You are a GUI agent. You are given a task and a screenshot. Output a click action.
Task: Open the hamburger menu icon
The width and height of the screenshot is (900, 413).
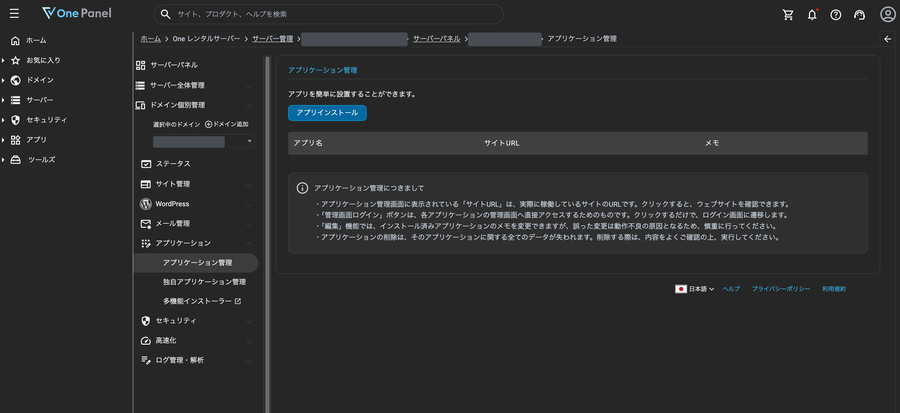pos(14,14)
